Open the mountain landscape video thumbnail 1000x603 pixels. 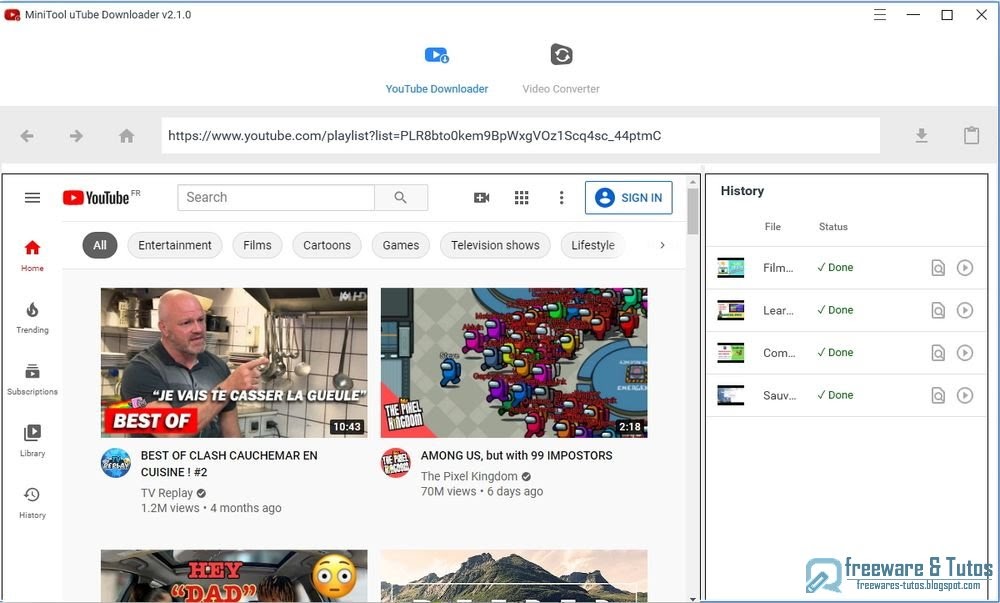[x=514, y=576]
